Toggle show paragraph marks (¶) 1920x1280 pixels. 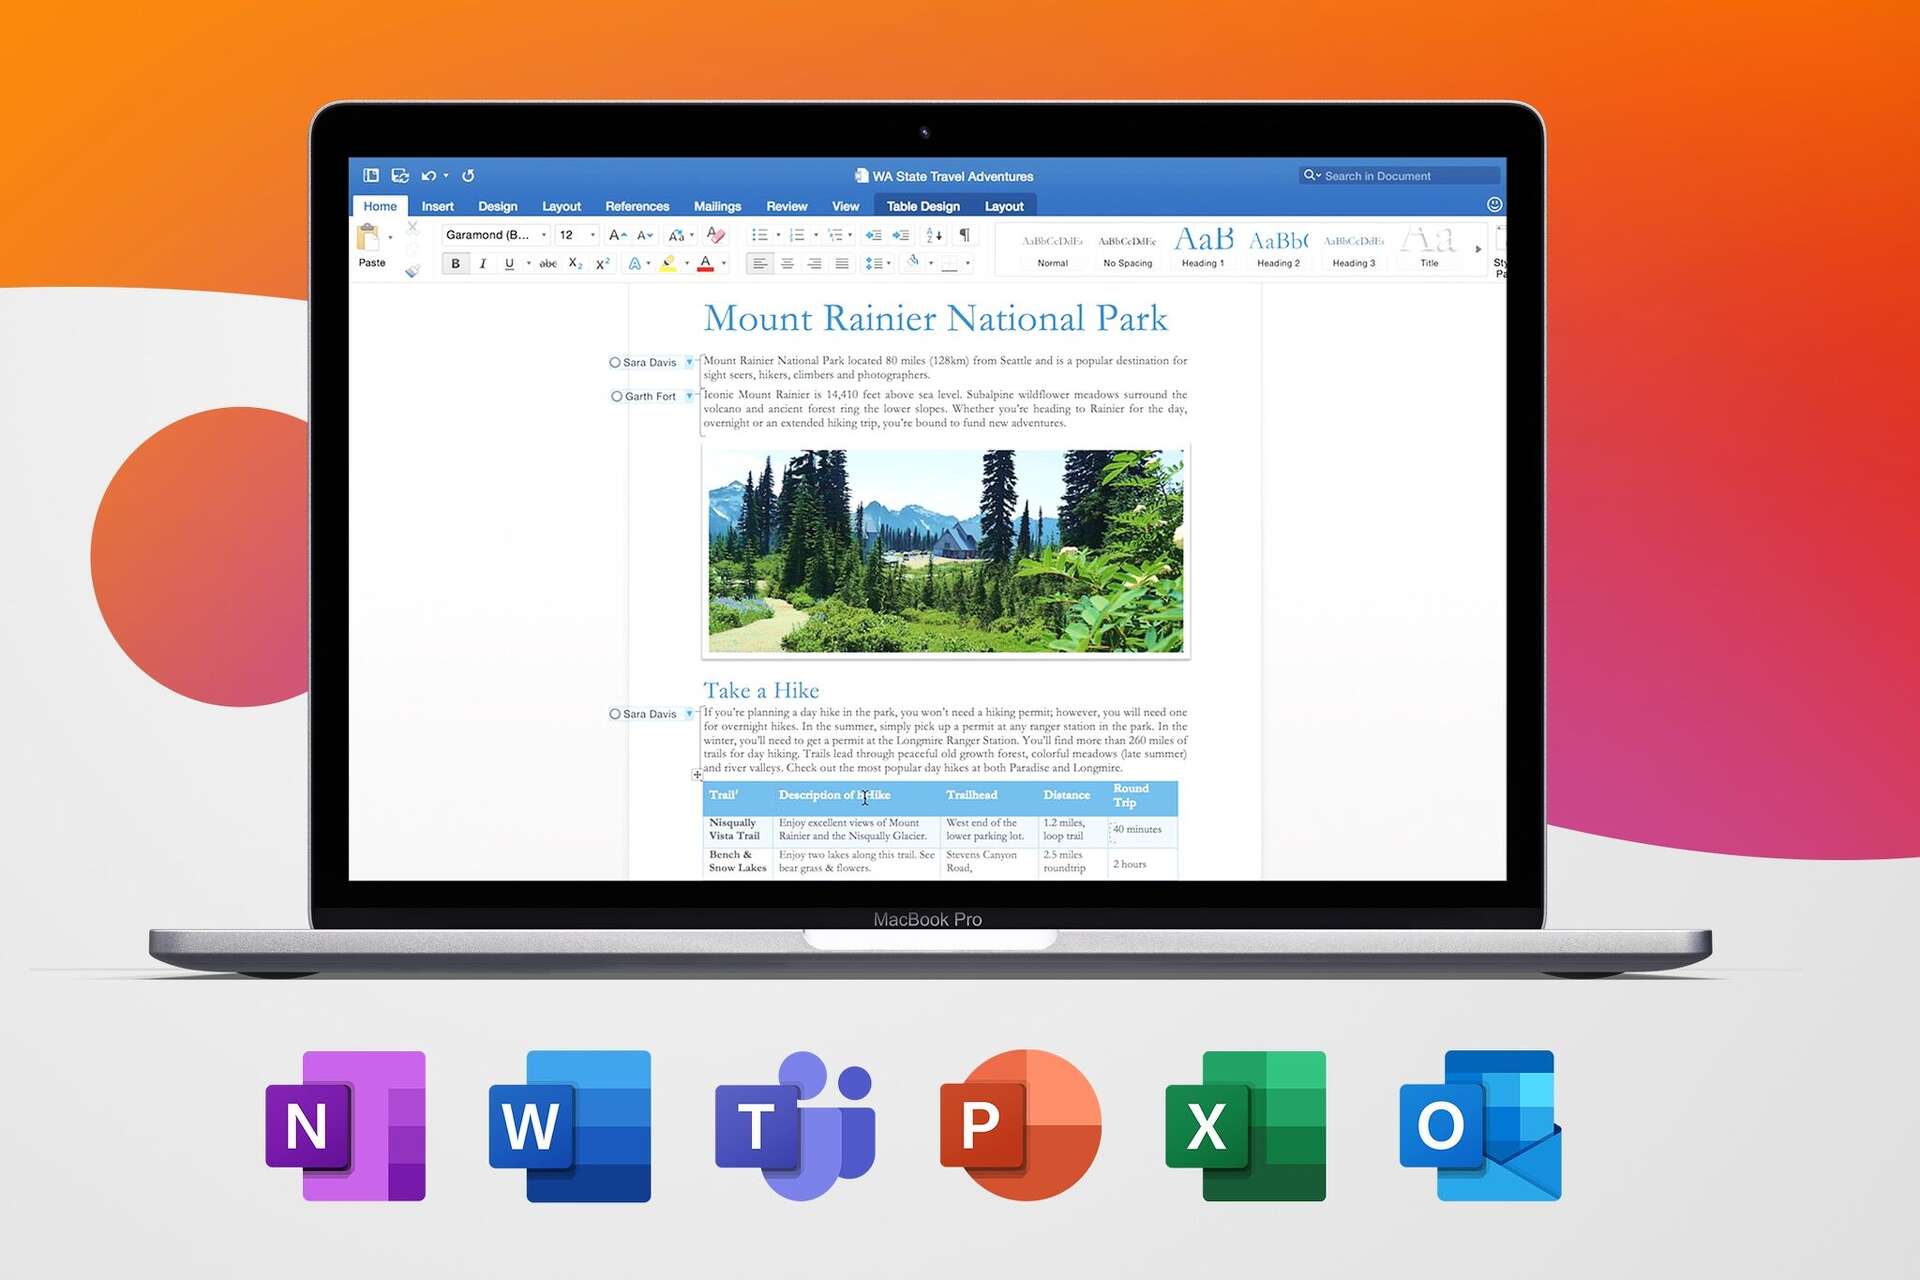point(964,235)
